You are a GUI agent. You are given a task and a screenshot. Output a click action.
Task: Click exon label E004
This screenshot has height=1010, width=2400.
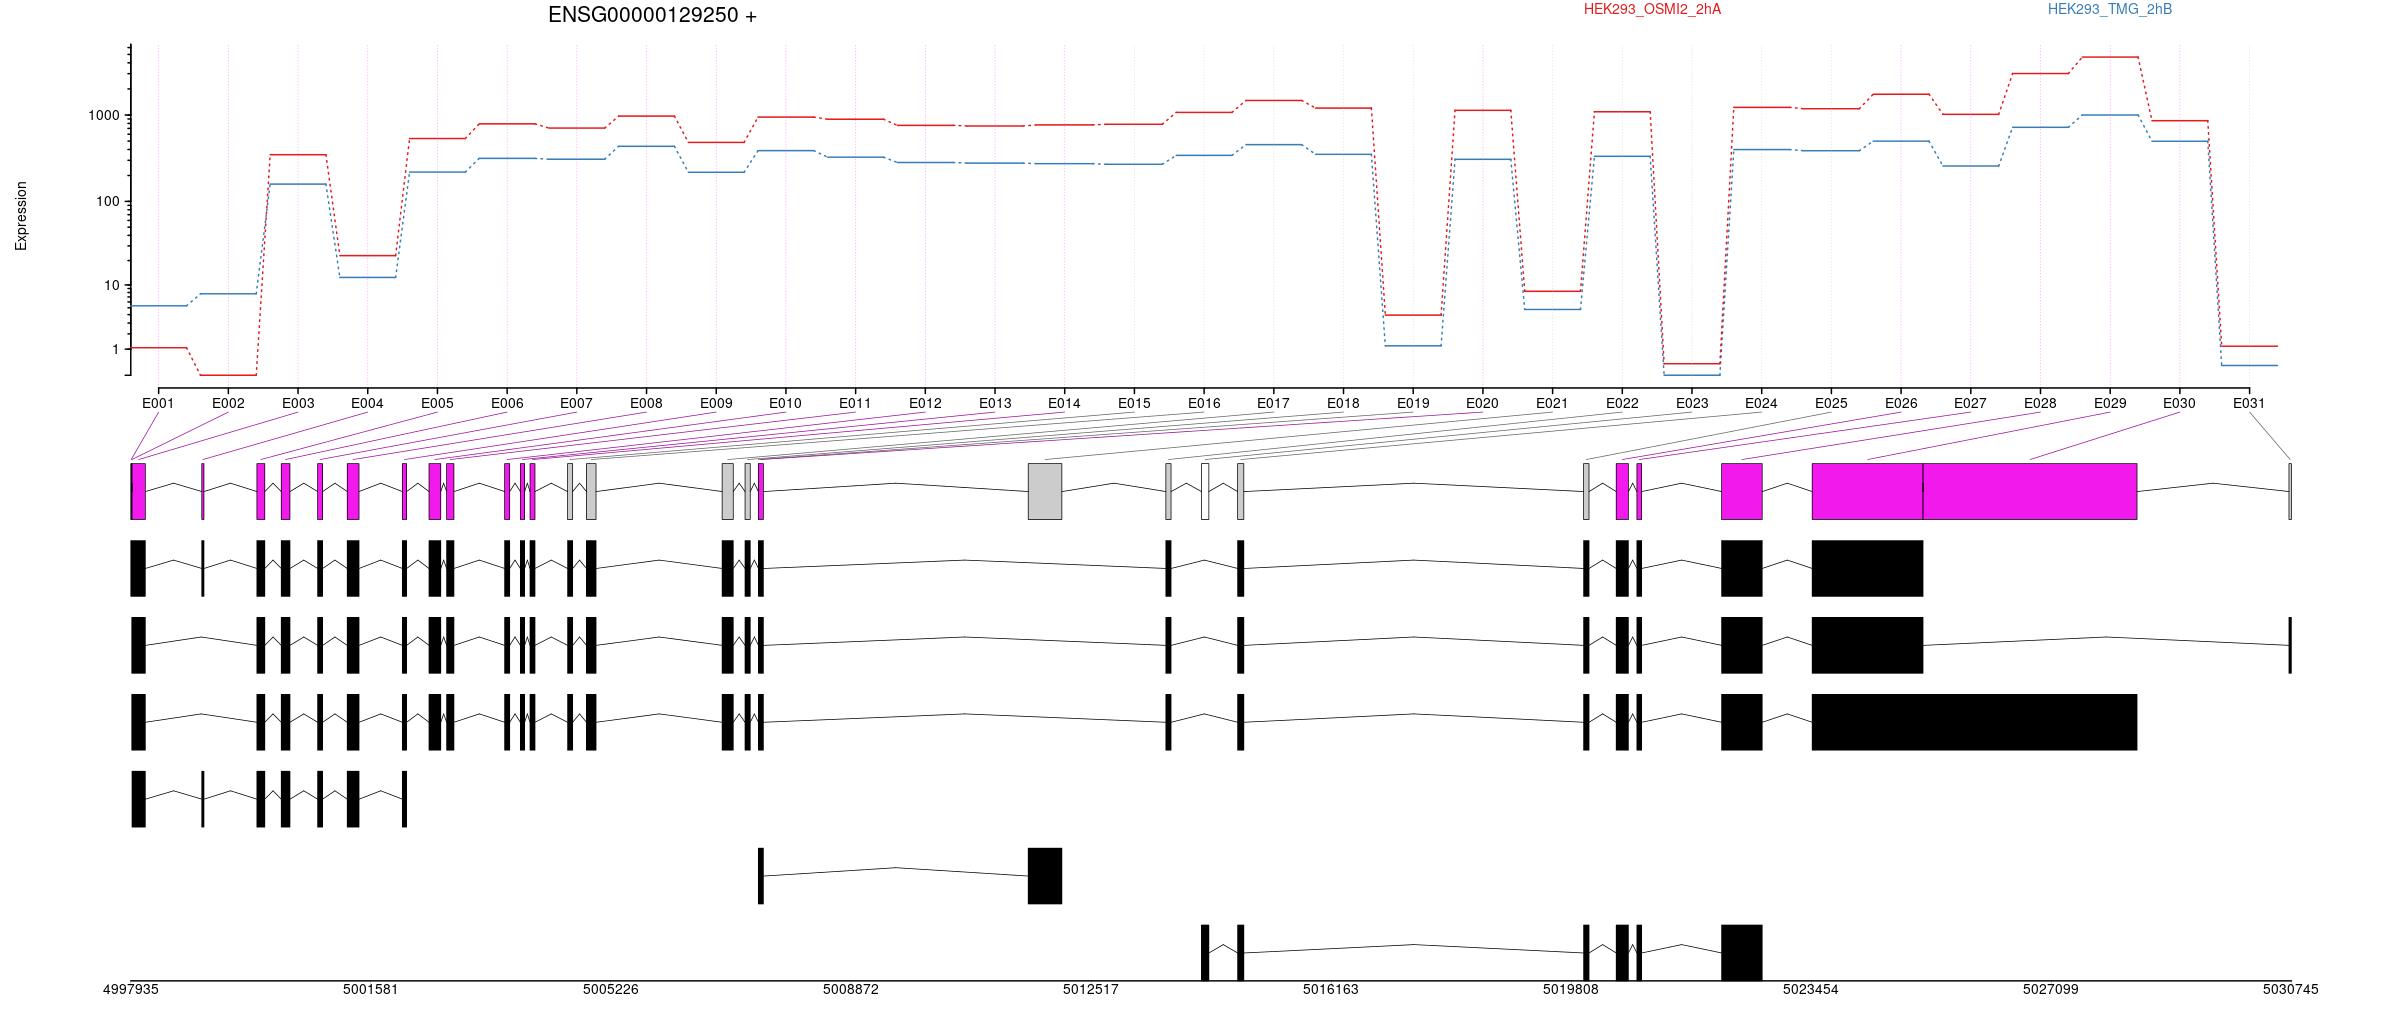click(x=367, y=404)
